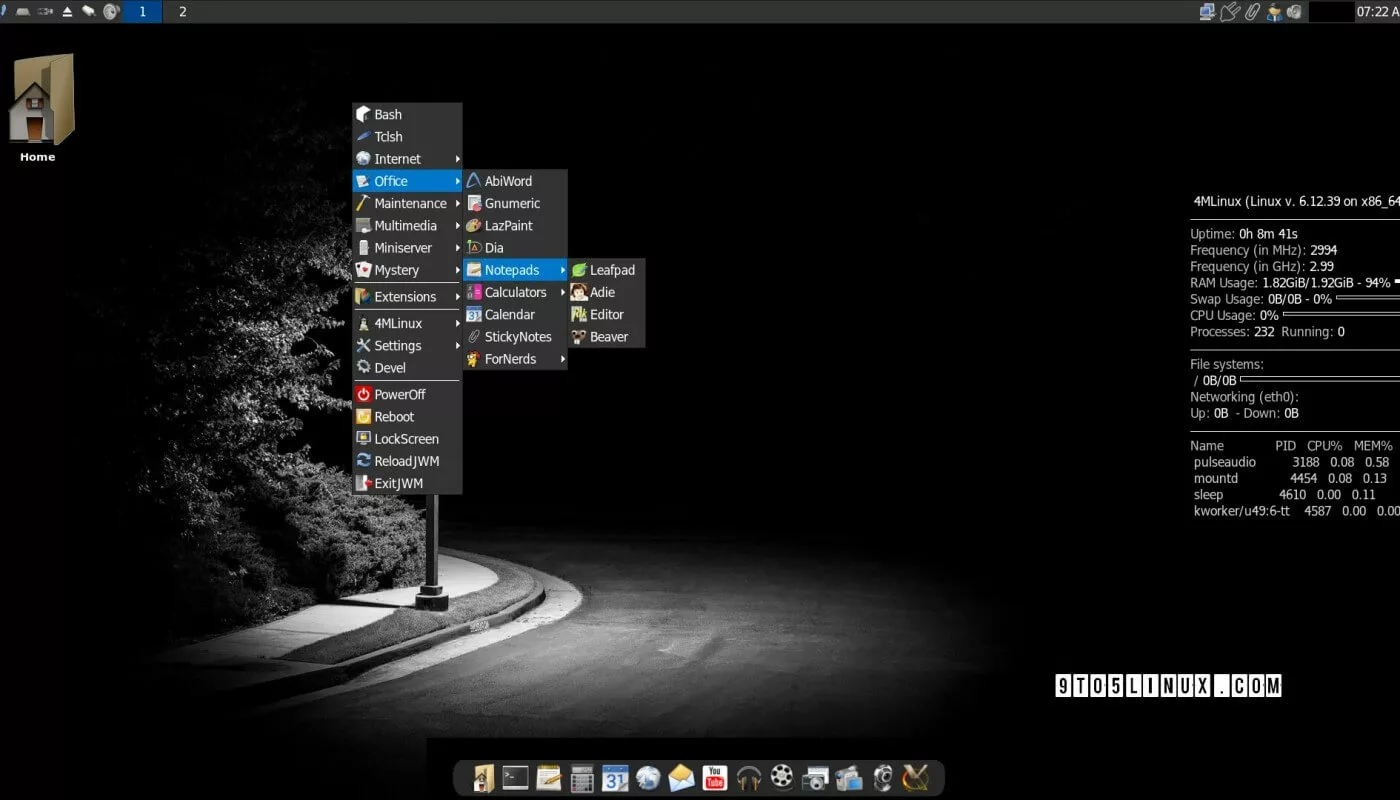1400x800 pixels.
Task: Open the network computers tray icon
Action: (x=1208, y=12)
